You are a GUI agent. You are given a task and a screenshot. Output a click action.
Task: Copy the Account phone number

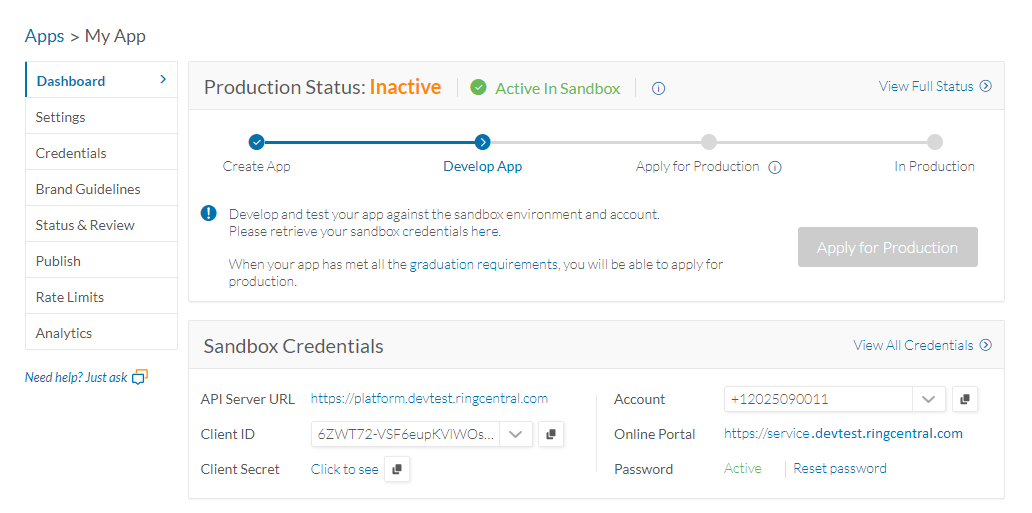tap(965, 399)
